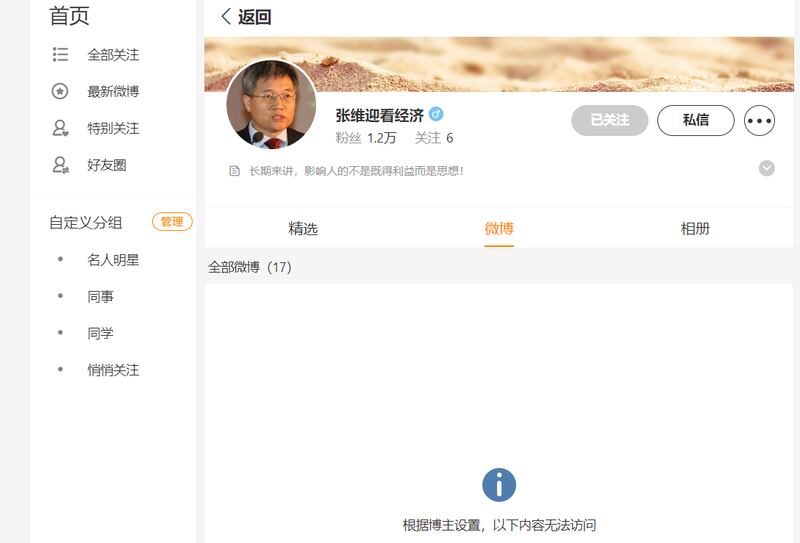This screenshot has height=543, width=800.
Task: Switch to the 相册 tab
Action: tap(695, 229)
